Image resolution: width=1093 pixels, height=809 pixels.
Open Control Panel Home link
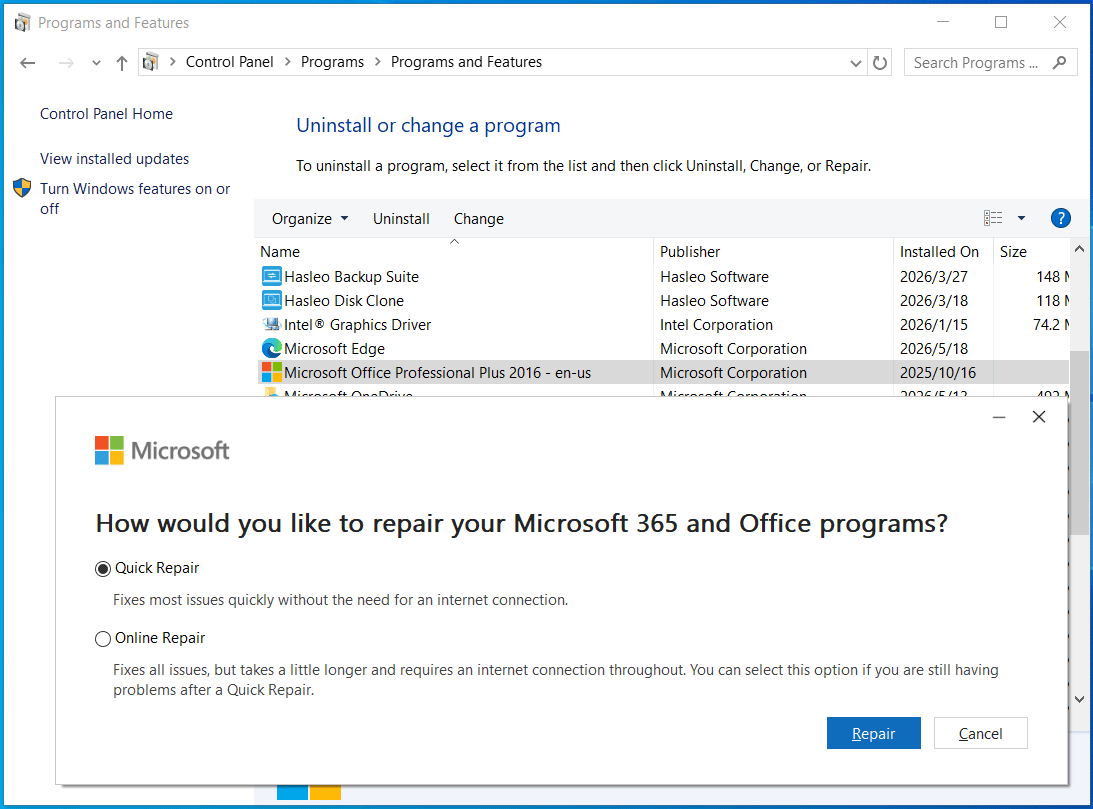pos(106,114)
